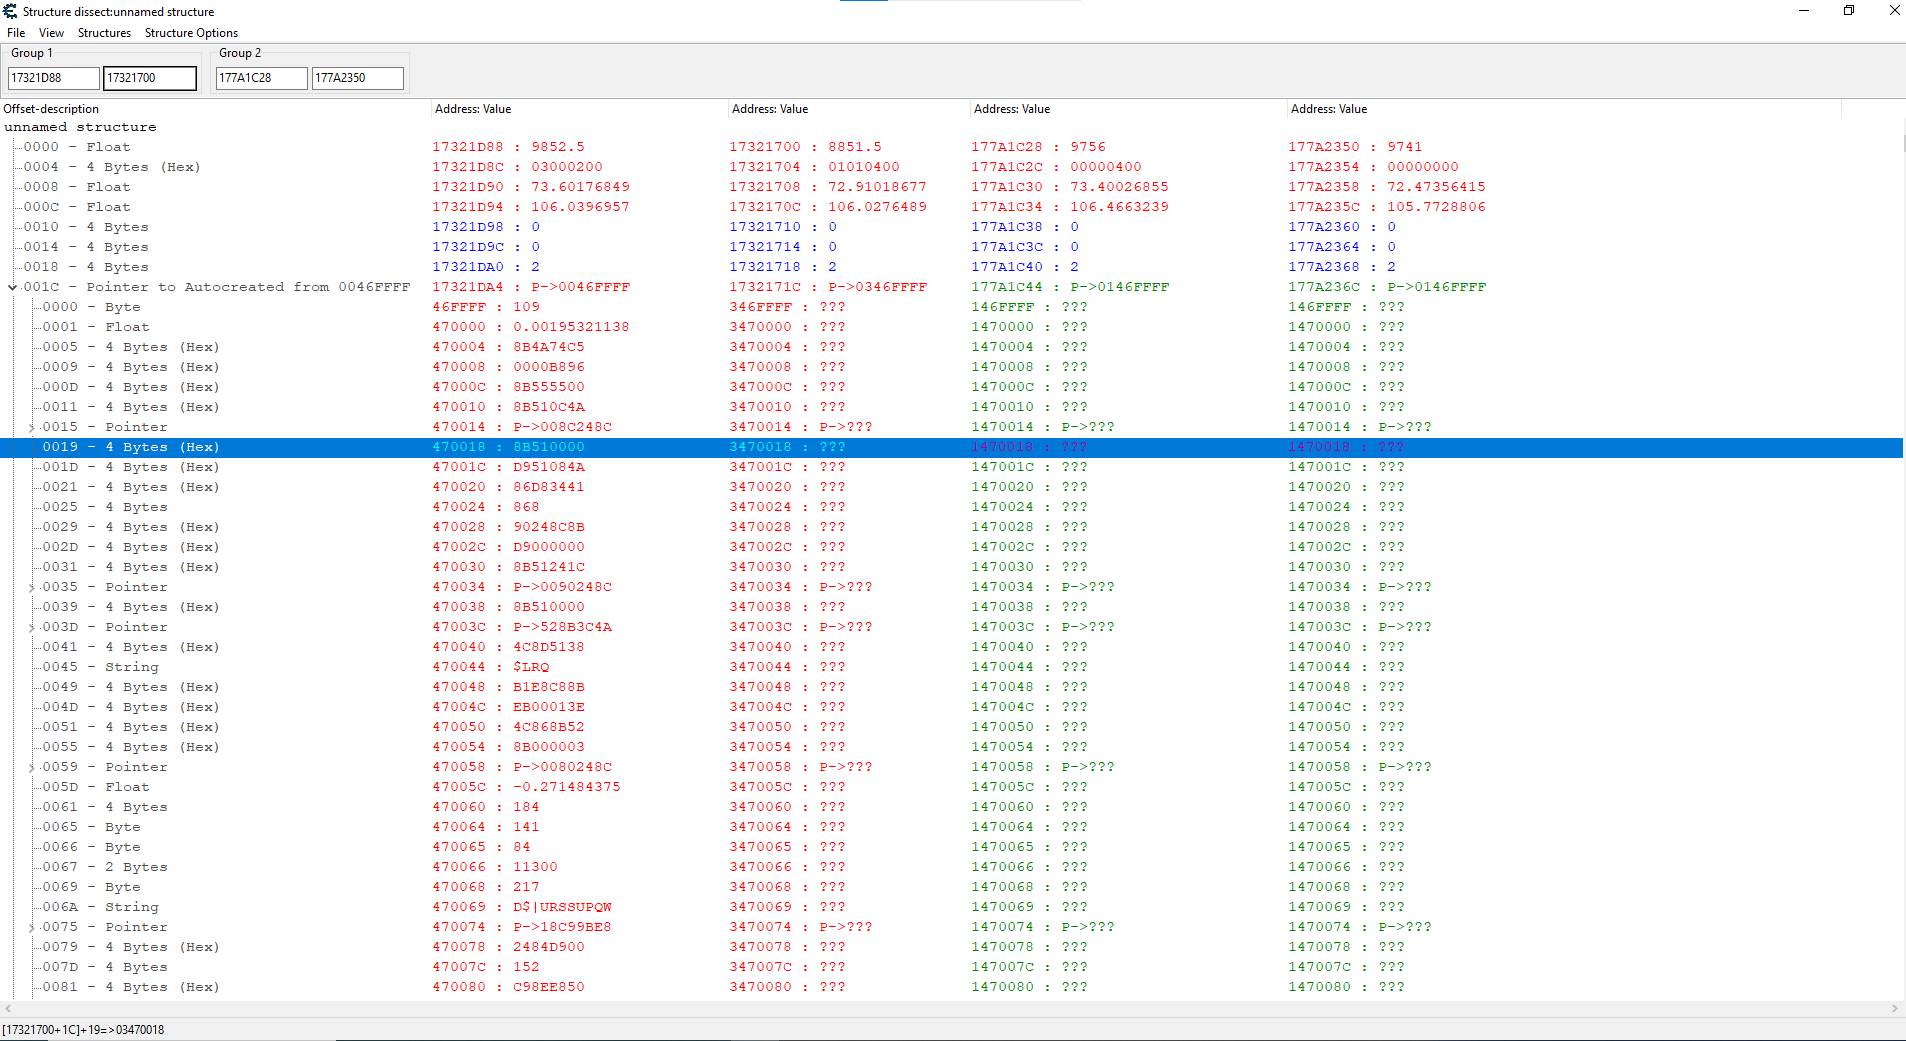Expand the 0059 Pointer node
Image resolution: width=1906 pixels, height=1041 pixels.
point(31,768)
